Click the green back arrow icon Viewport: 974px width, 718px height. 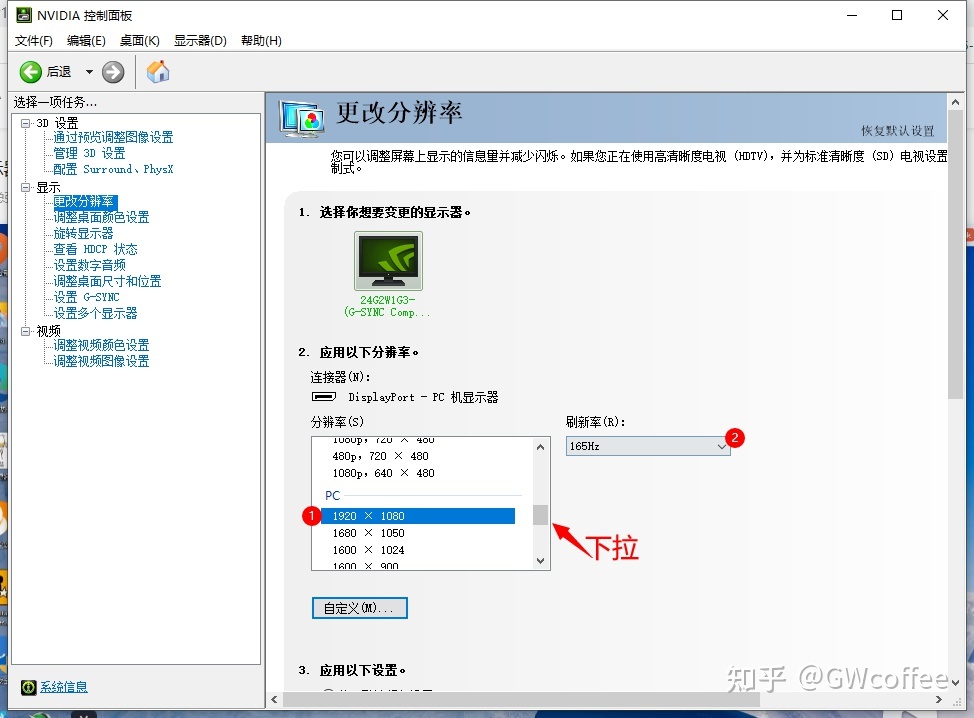(x=30, y=72)
